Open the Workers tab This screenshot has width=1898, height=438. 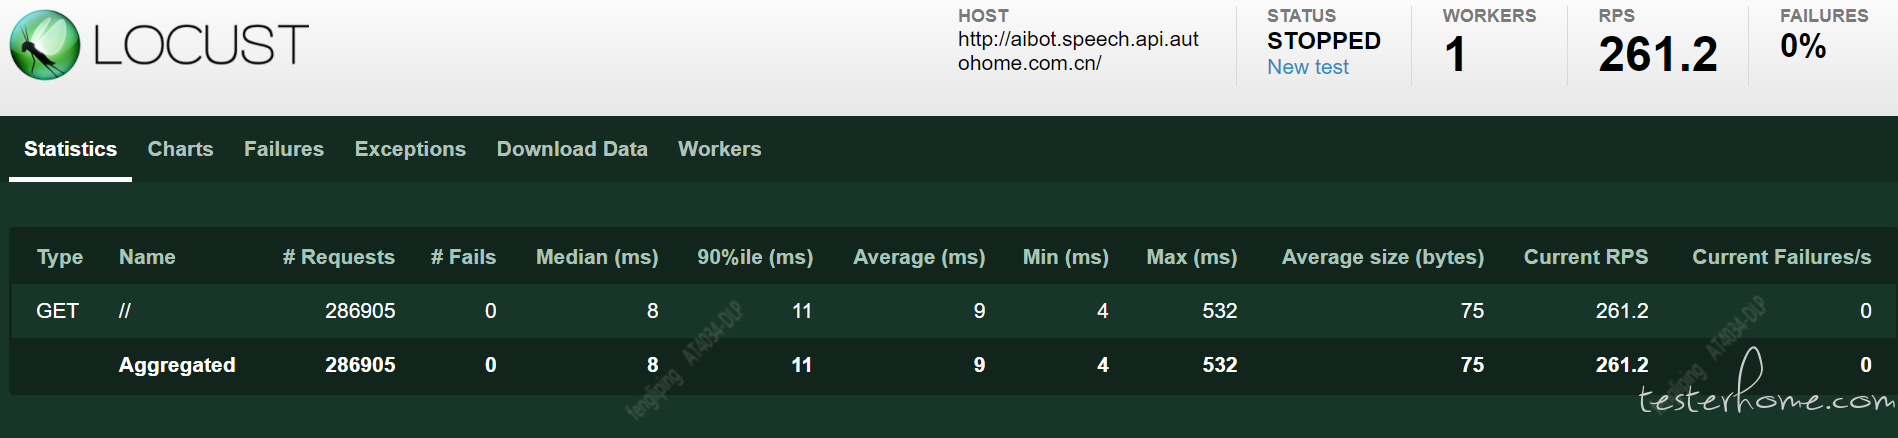720,149
